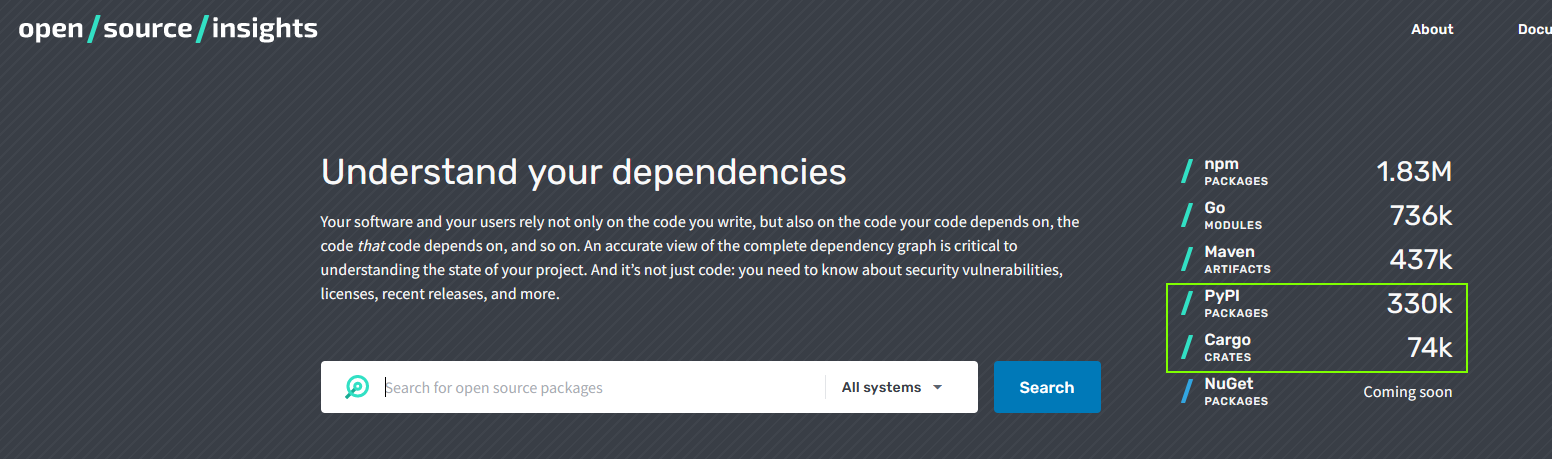This screenshot has width=1552, height=459.
Task: Focus the package search input field
Action: [x=603, y=387]
